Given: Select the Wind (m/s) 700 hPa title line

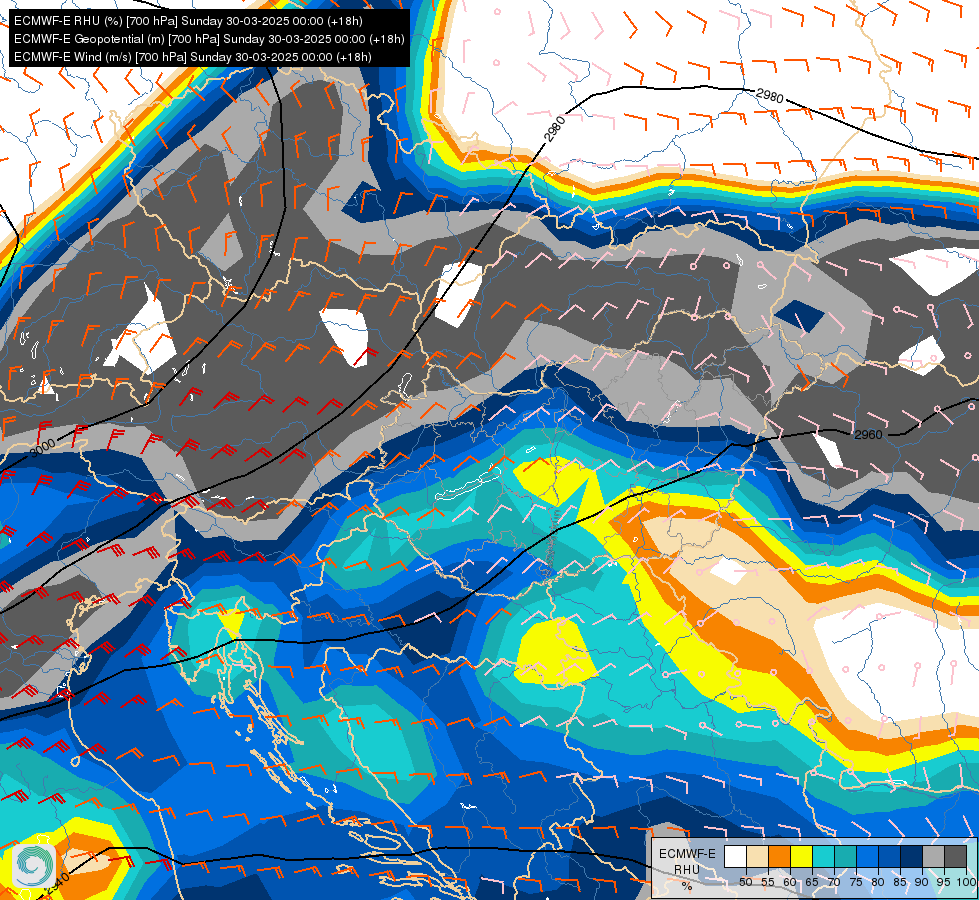Looking at the screenshot, I should 192,57.
